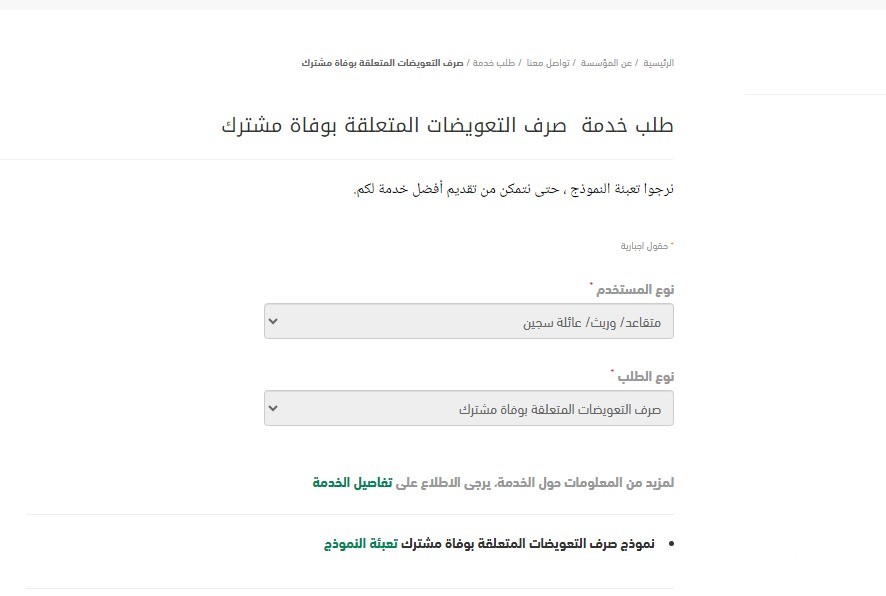Image resolution: width=886 pixels, height=596 pixels.
Task: Open the نوع المستخدم dropdown box
Action: [x=469, y=321]
